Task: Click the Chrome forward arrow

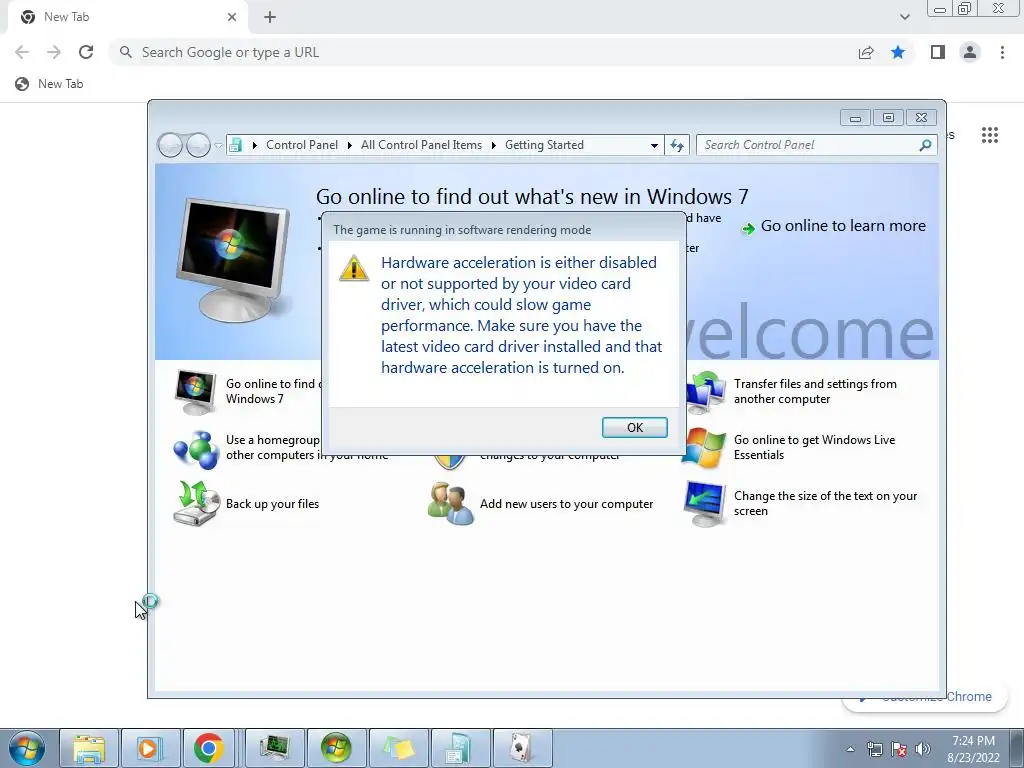Action: pos(54,52)
